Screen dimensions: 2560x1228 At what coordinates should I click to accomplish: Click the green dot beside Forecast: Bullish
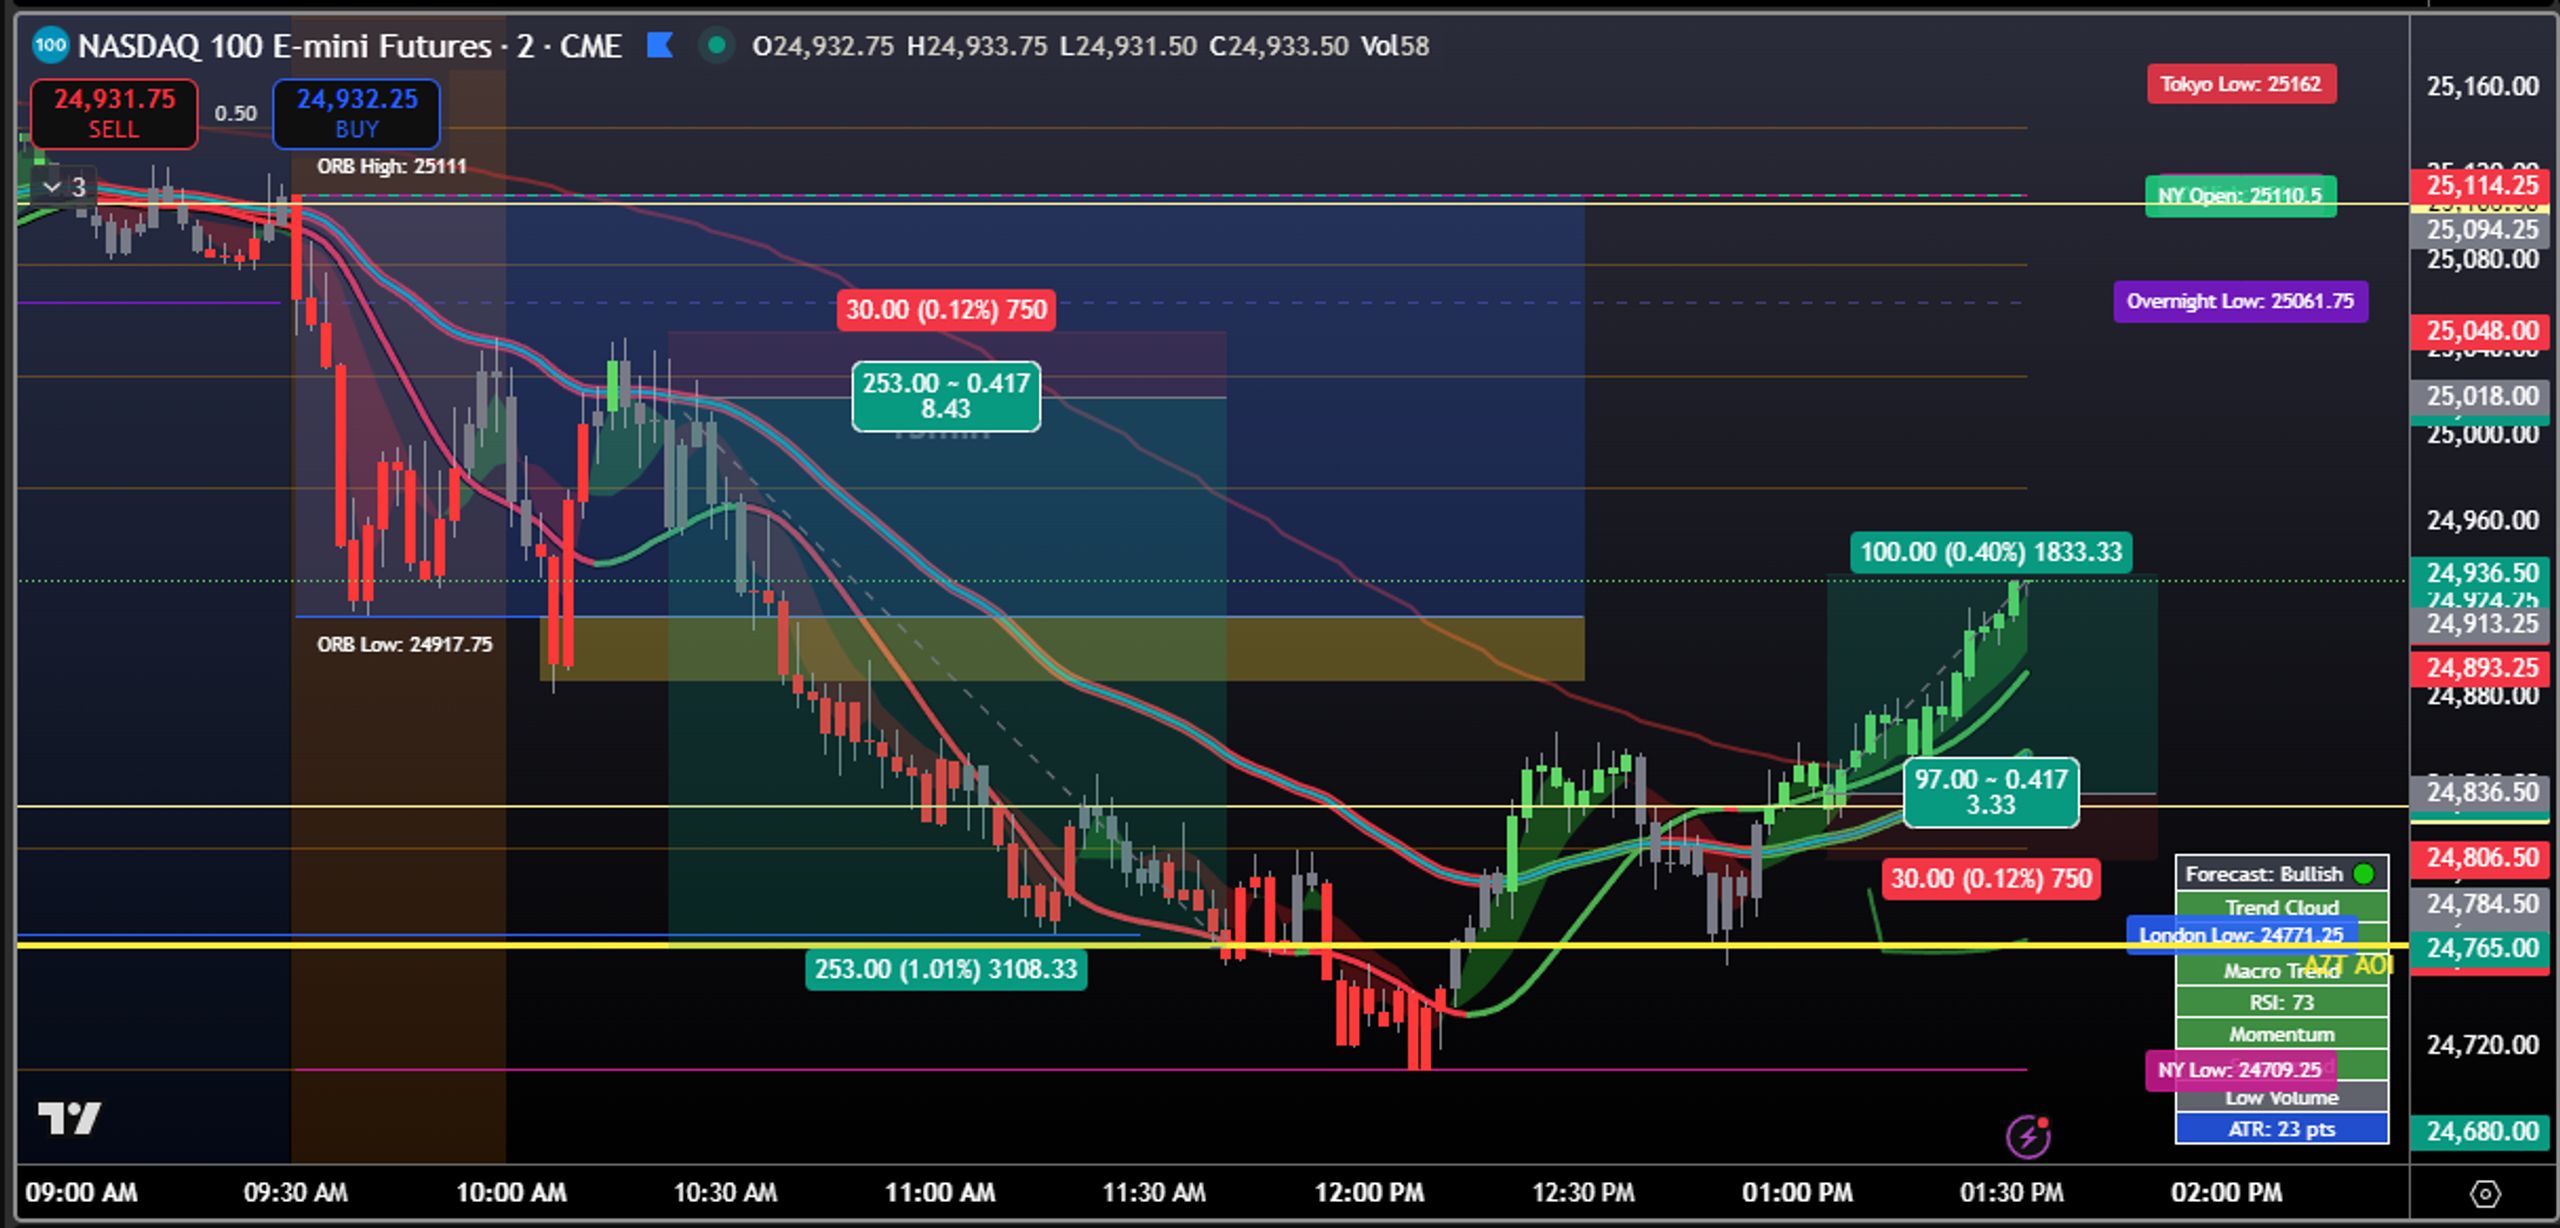point(2364,874)
